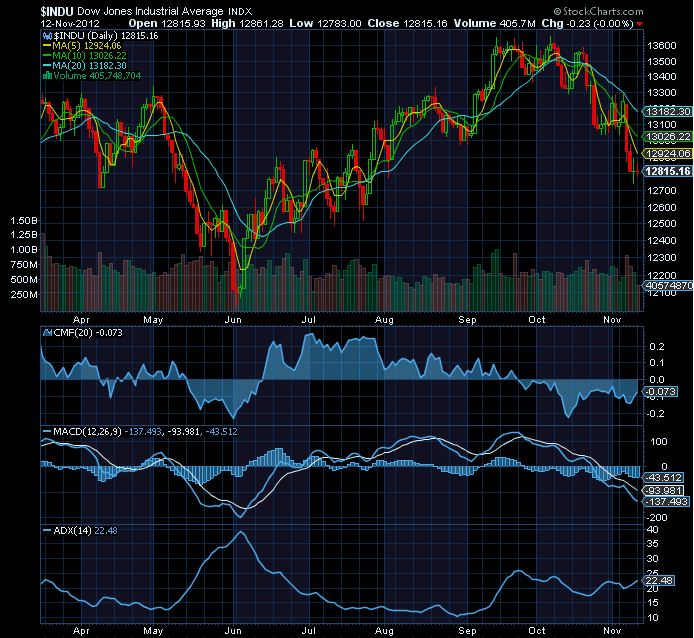The width and height of the screenshot is (694, 638).
Task: Click the '10' ADX axis label
Action: click(x=652, y=618)
